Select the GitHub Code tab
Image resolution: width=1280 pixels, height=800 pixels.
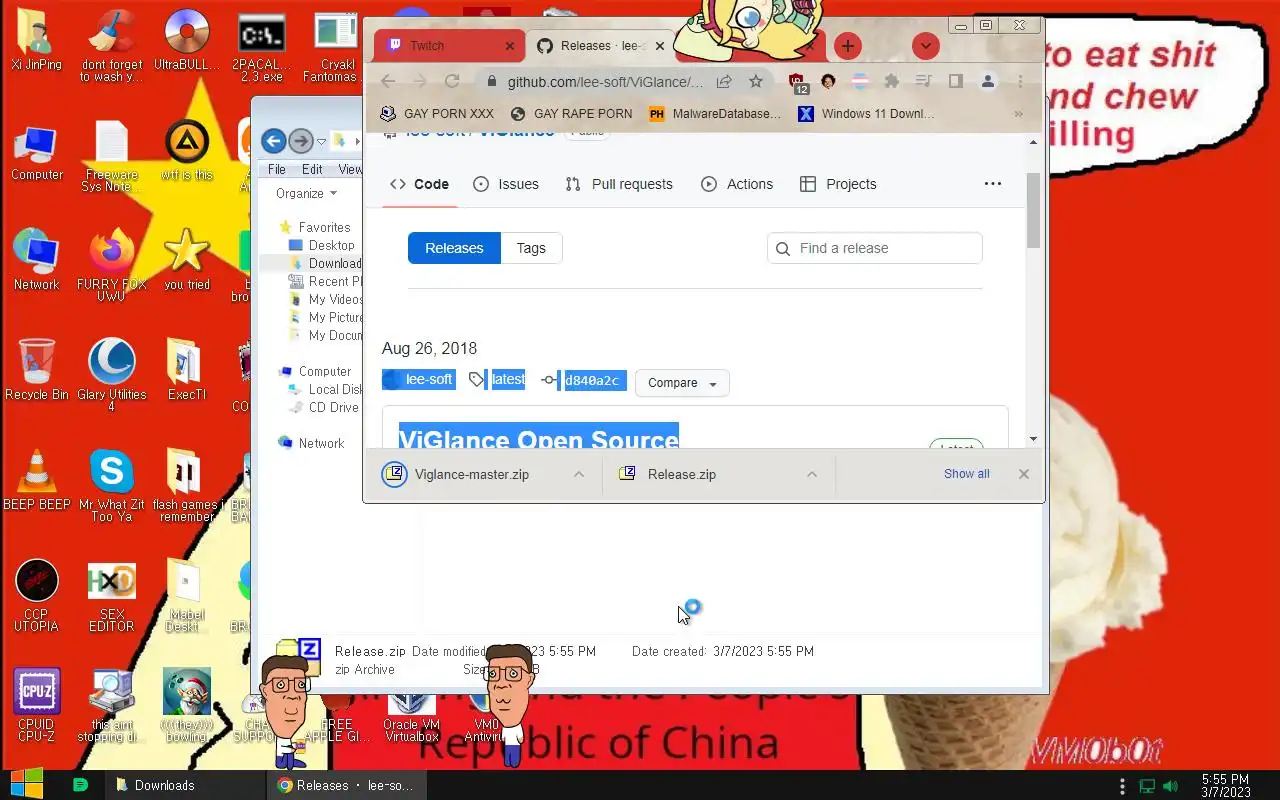(419, 184)
